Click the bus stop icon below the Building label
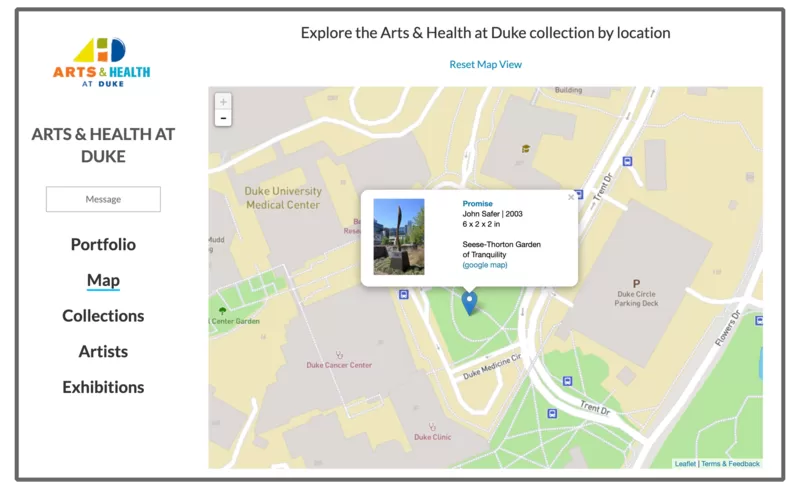 (x=628, y=161)
